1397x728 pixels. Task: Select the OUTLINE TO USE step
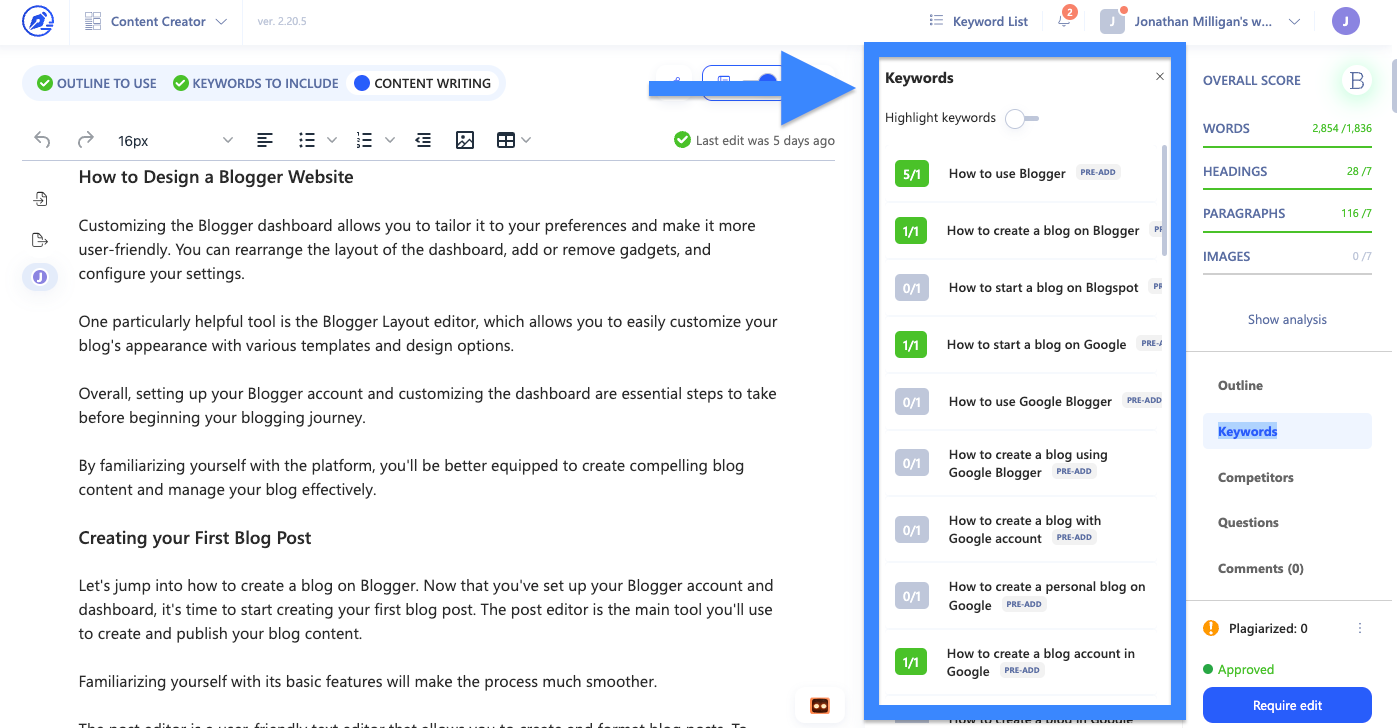pyautogui.click(x=97, y=83)
